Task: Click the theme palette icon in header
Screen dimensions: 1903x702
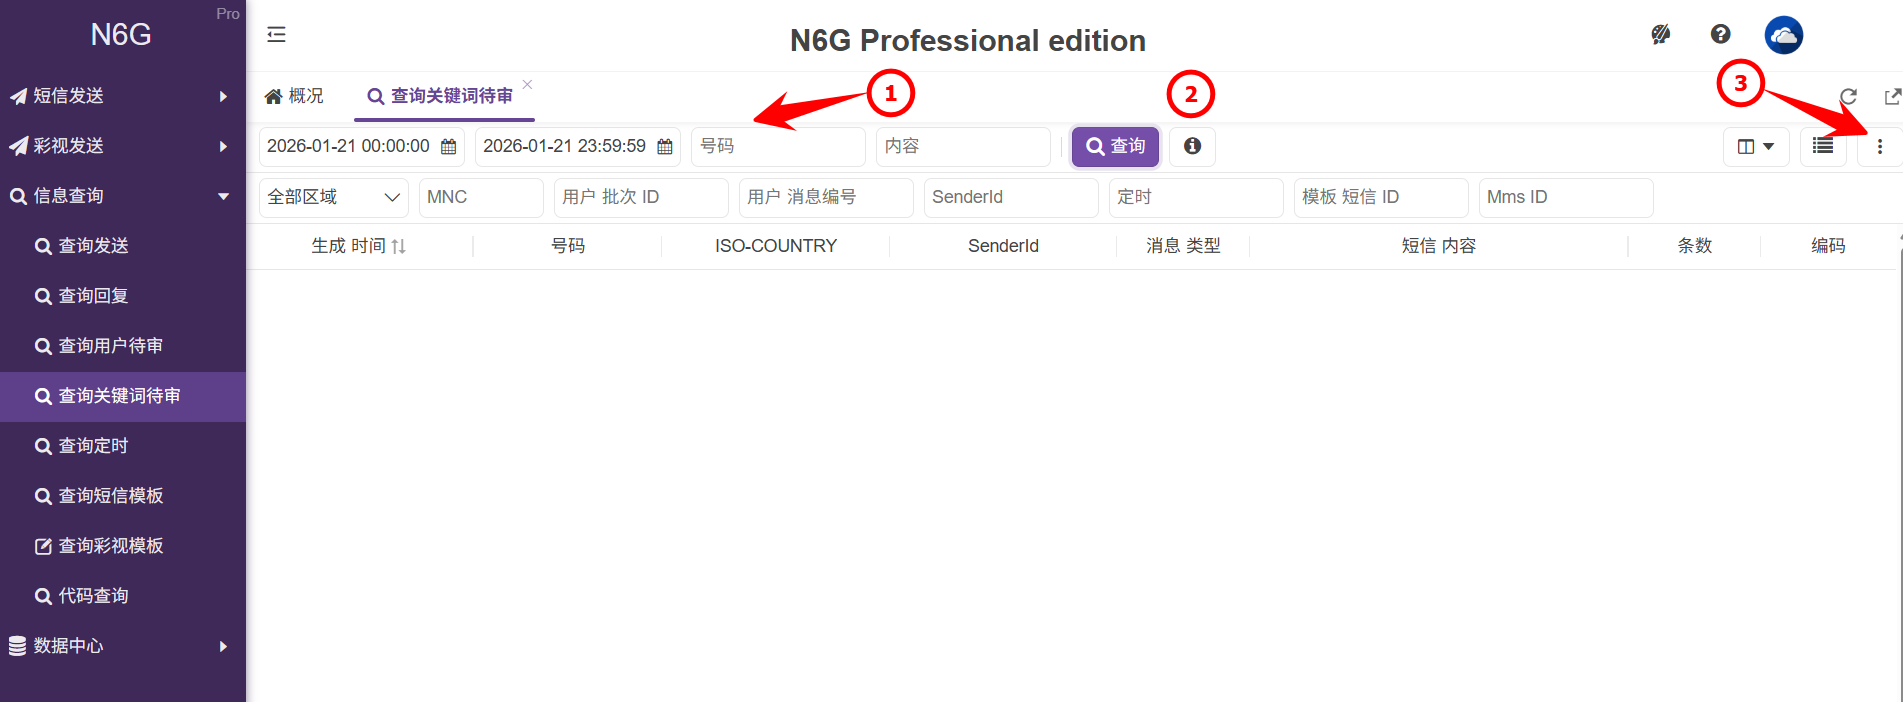Action: (x=1660, y=35)
